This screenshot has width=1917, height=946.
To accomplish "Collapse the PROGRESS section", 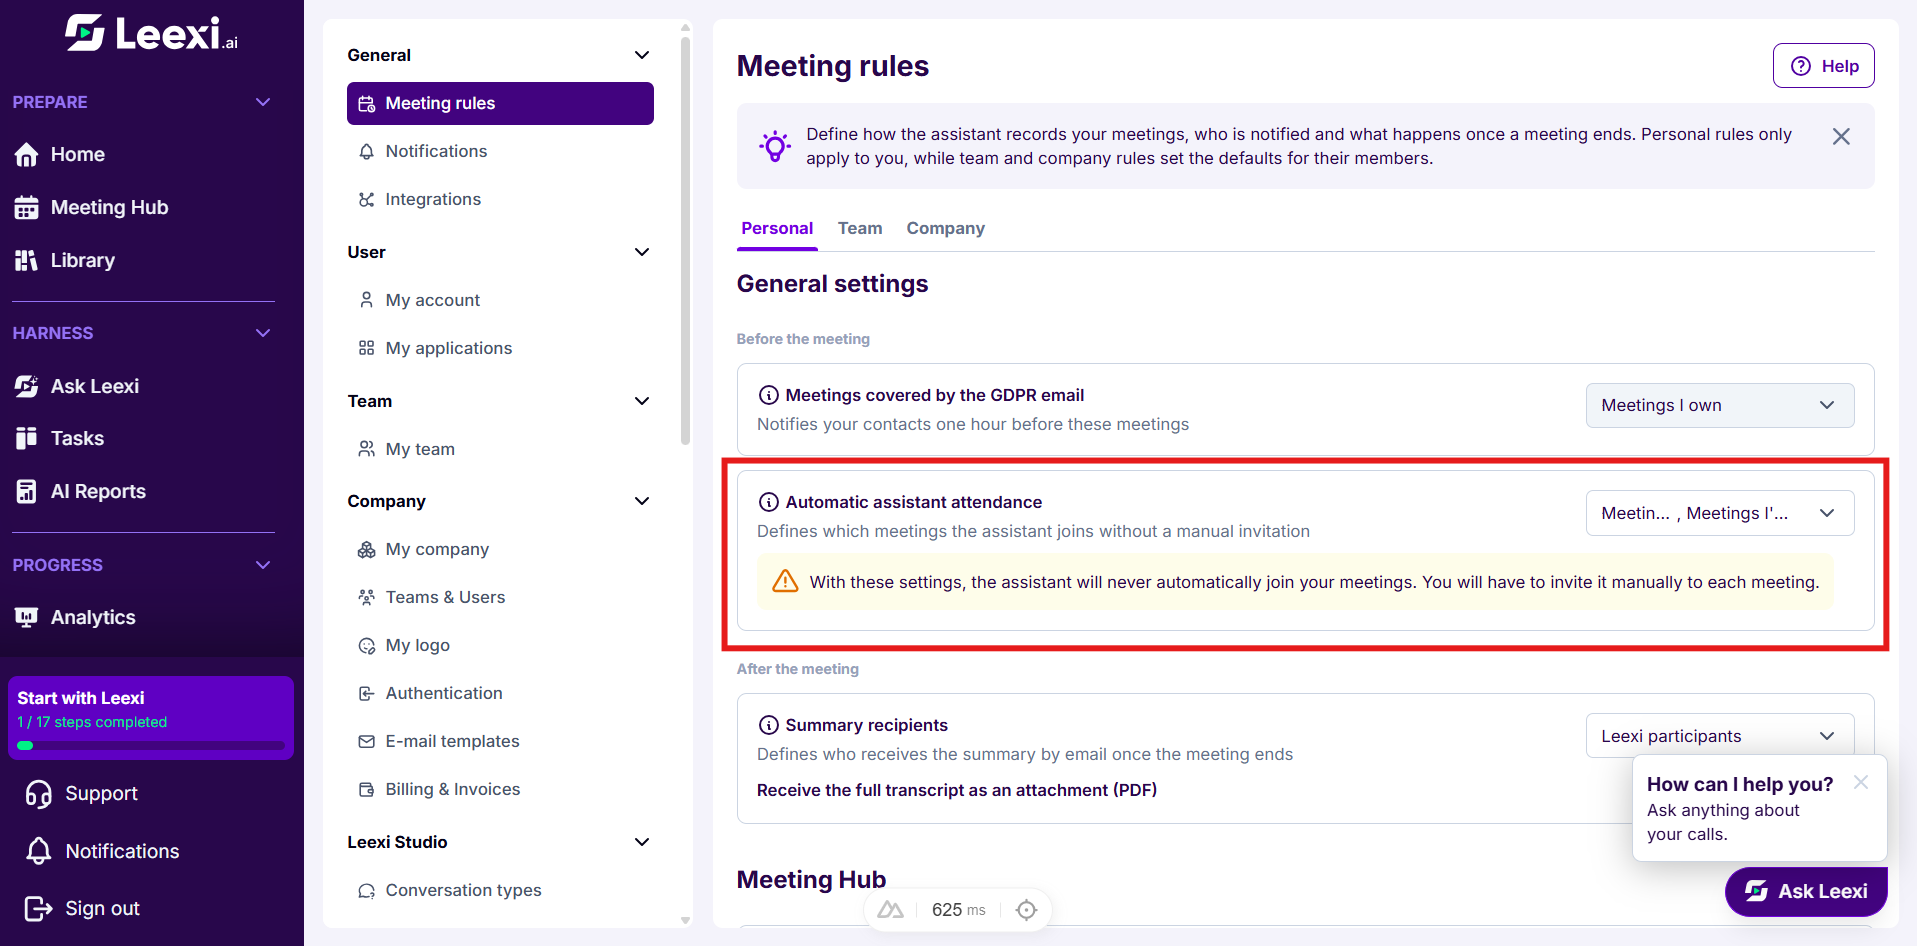I will (x=263, y=565).
